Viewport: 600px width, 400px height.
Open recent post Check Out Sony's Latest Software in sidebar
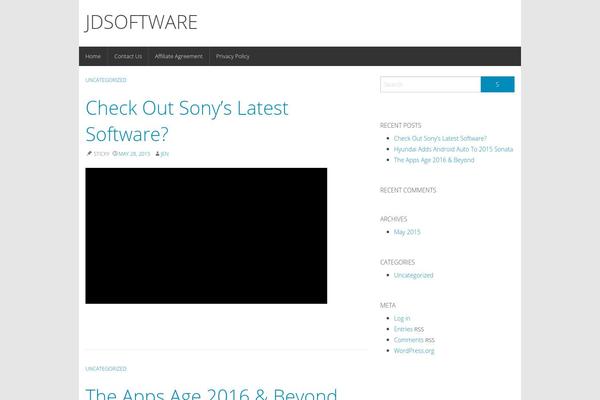point(440,138)
